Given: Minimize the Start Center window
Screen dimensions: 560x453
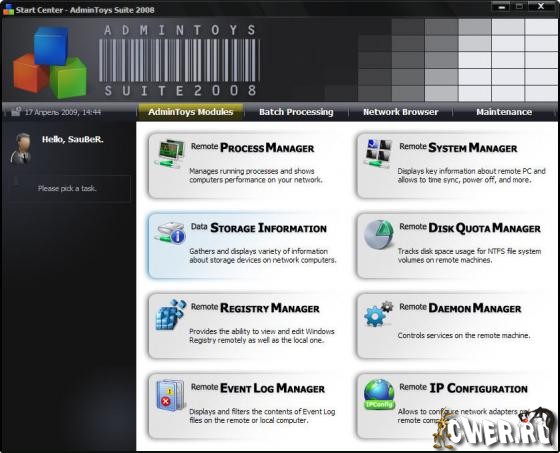Looking at the screenshot, I should (502, 7).
